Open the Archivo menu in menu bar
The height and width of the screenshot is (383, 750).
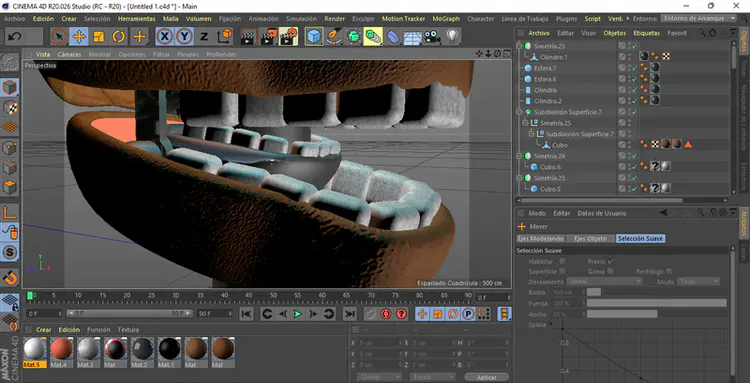[x=14, y=19]
